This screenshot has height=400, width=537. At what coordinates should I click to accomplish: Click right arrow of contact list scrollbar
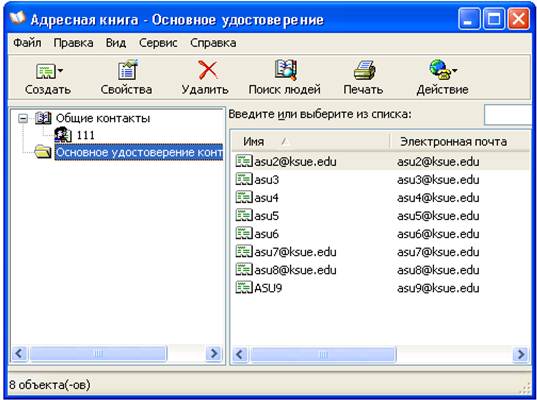pyautogui.click(x=521, y=354)
